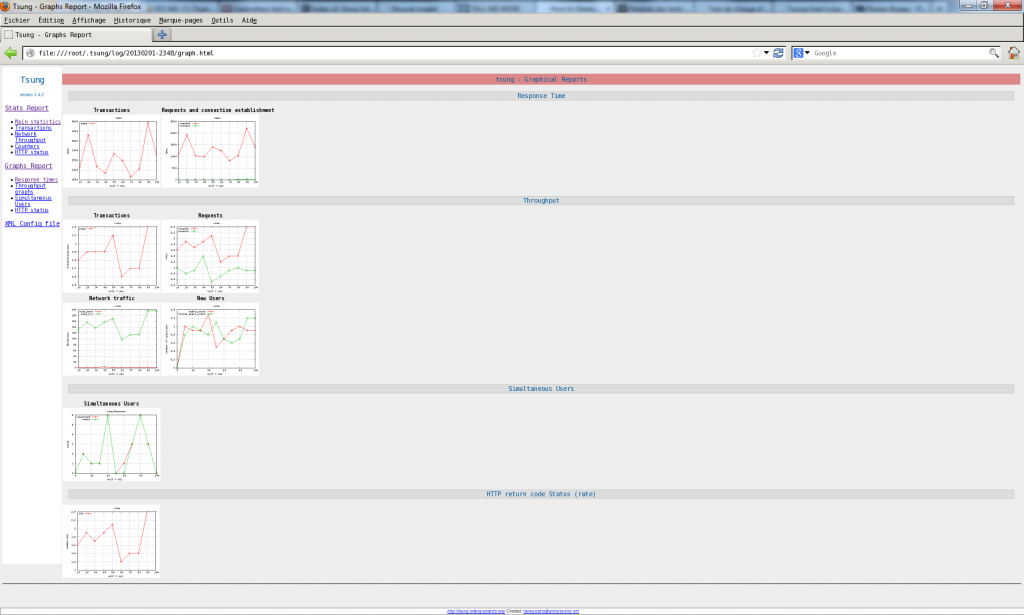Viewport: 1024px width, 615px height.
Task: Click the Simultaneous Users sidebar link
Action: tap(33, 201)
